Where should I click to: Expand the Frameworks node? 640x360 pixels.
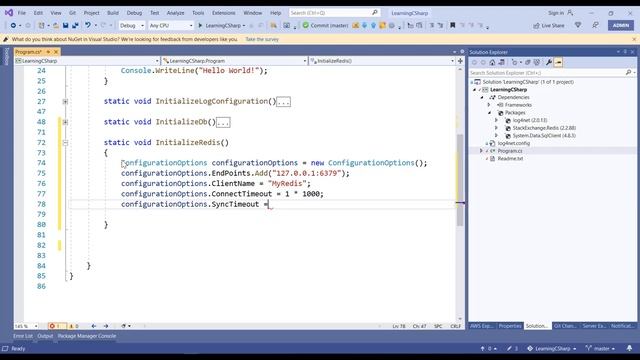click(489, 105)
